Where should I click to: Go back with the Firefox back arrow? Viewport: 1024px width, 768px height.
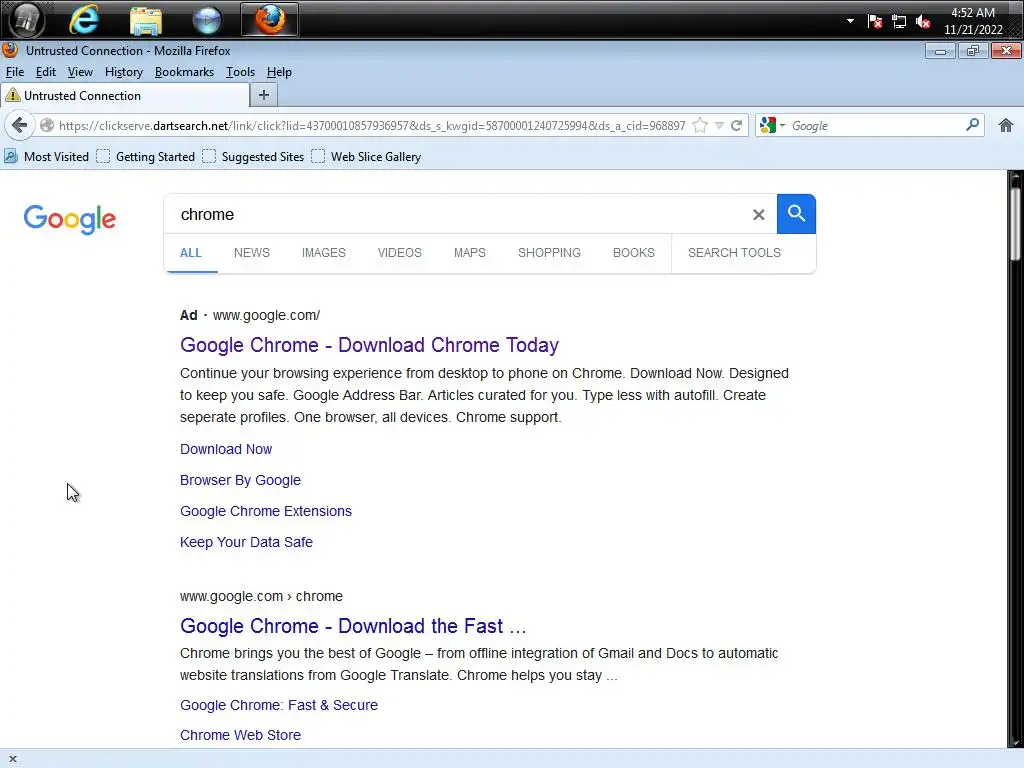(20, 125)
